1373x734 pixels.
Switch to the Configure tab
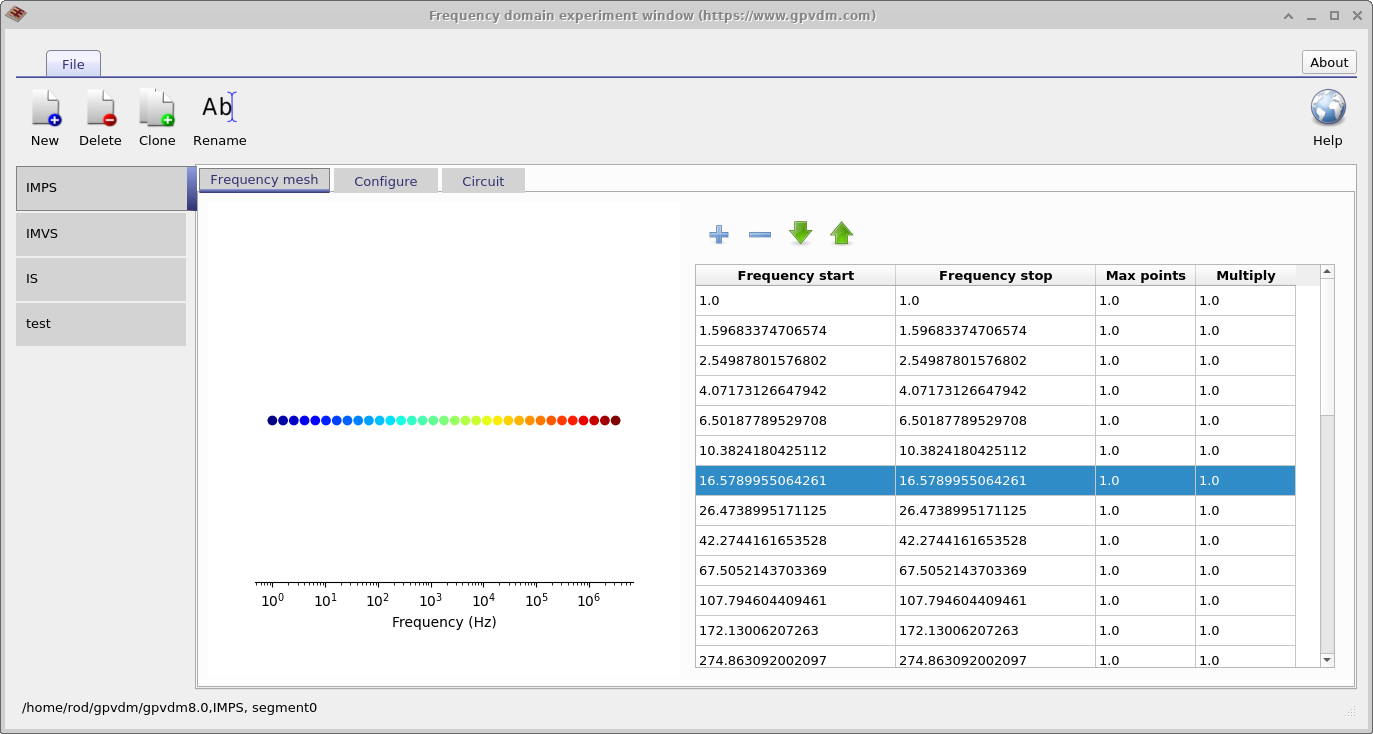pos(386,180)
